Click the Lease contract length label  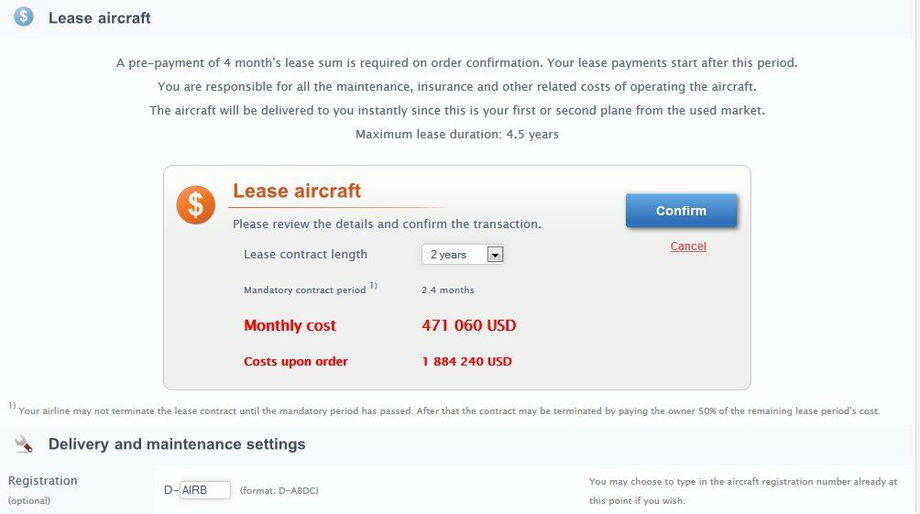point(306,255)
